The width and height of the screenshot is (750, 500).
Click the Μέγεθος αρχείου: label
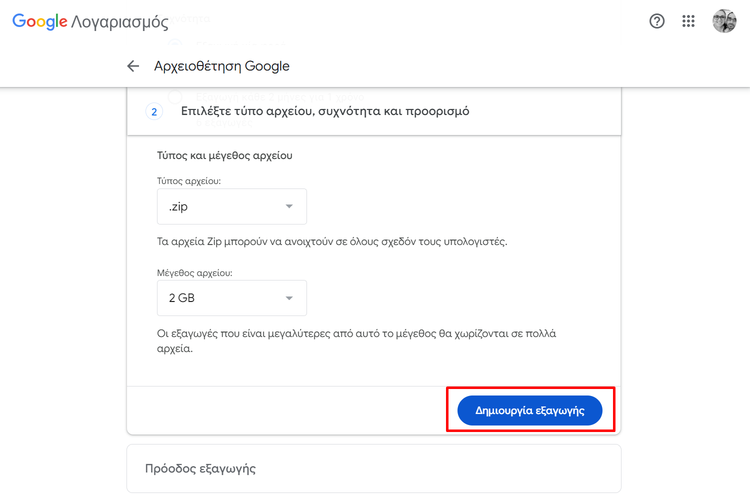tap(195, 273)
